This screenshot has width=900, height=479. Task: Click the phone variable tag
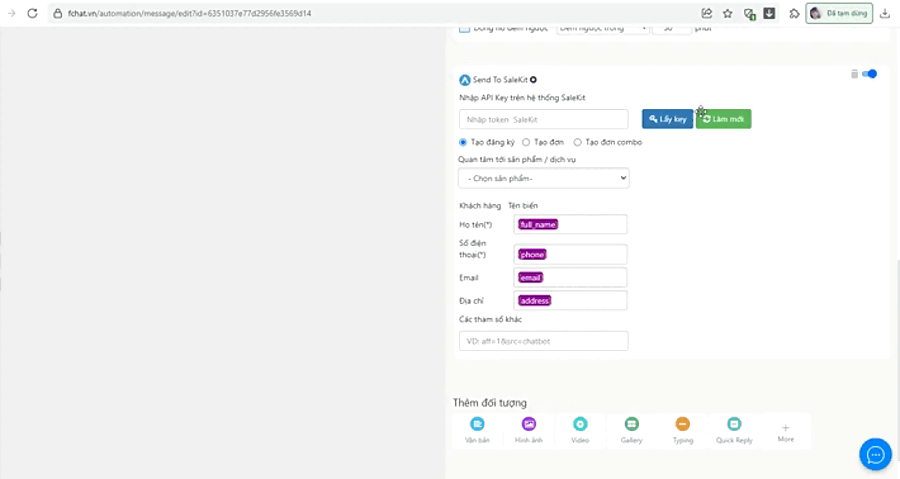click(532, 254)
